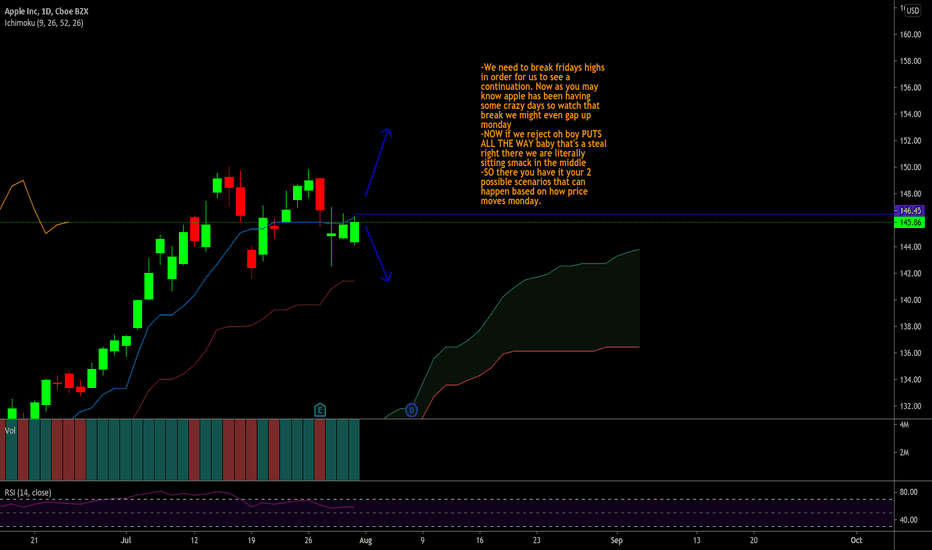
Task: Open the USD currency selector
Action: [x=912, y=11]
